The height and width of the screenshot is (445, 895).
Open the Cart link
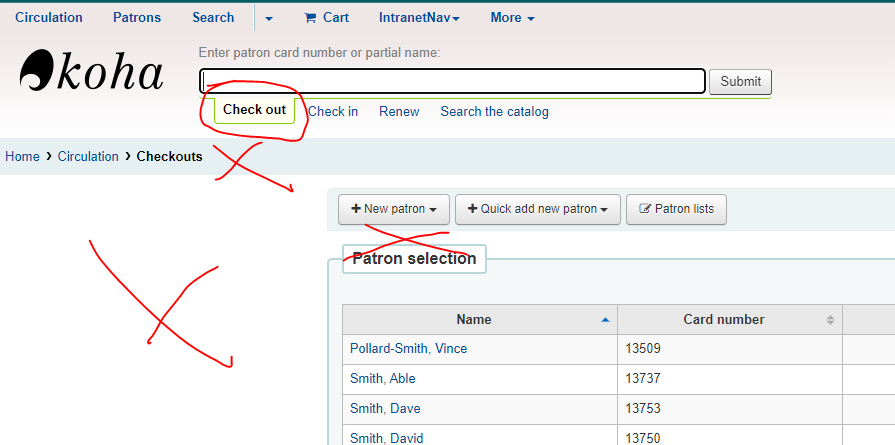(x=326, y=17)
